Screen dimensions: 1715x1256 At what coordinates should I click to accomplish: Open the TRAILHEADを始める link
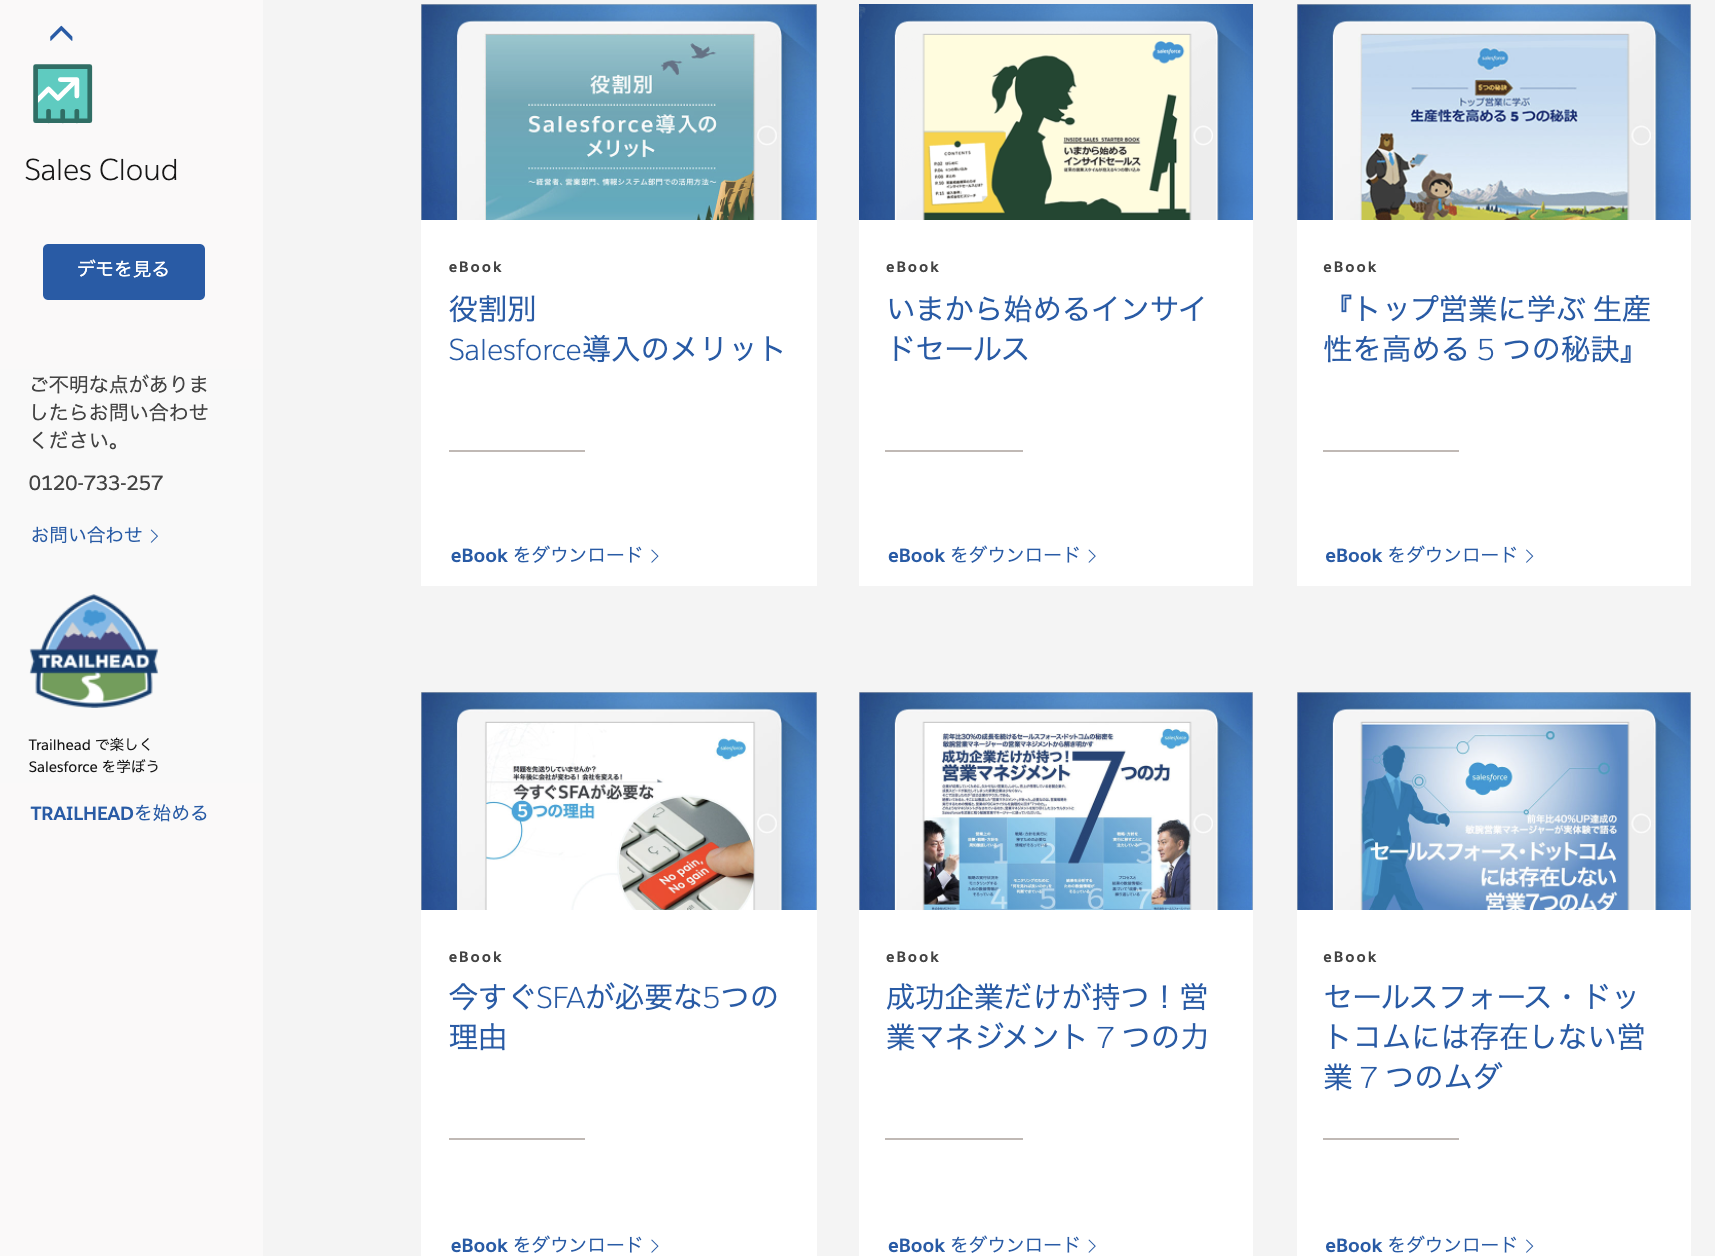(x=119, y=813)
